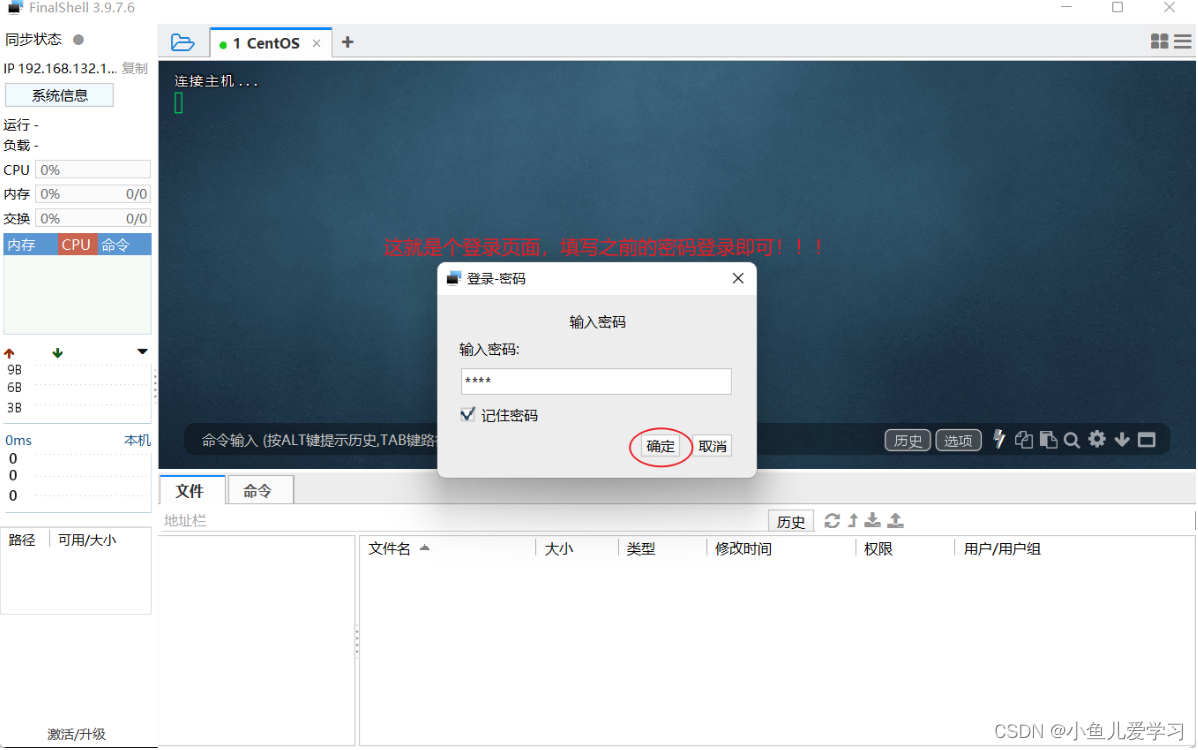Open the connection manager folder icon
The image size is (1198, 750).
coord(183,42)
